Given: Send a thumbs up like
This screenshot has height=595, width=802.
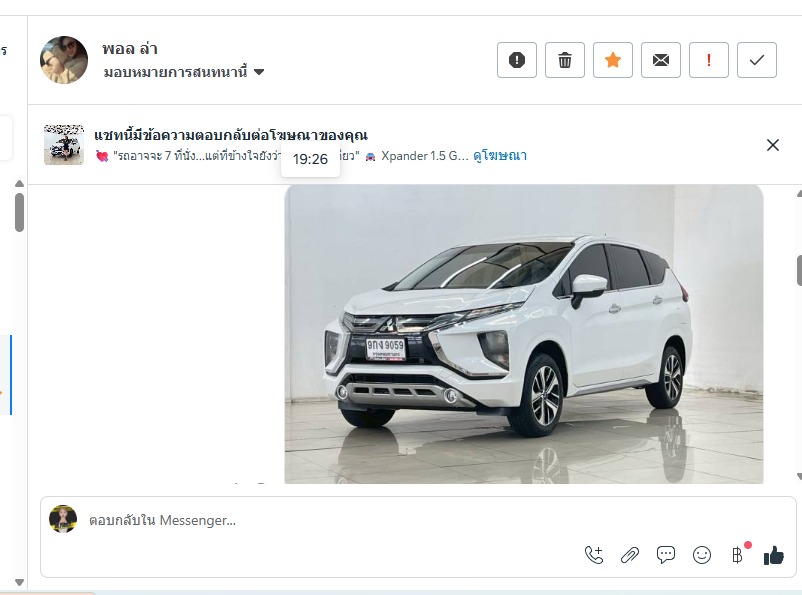Looking at the screenshot, I should (x=773, y=555).
